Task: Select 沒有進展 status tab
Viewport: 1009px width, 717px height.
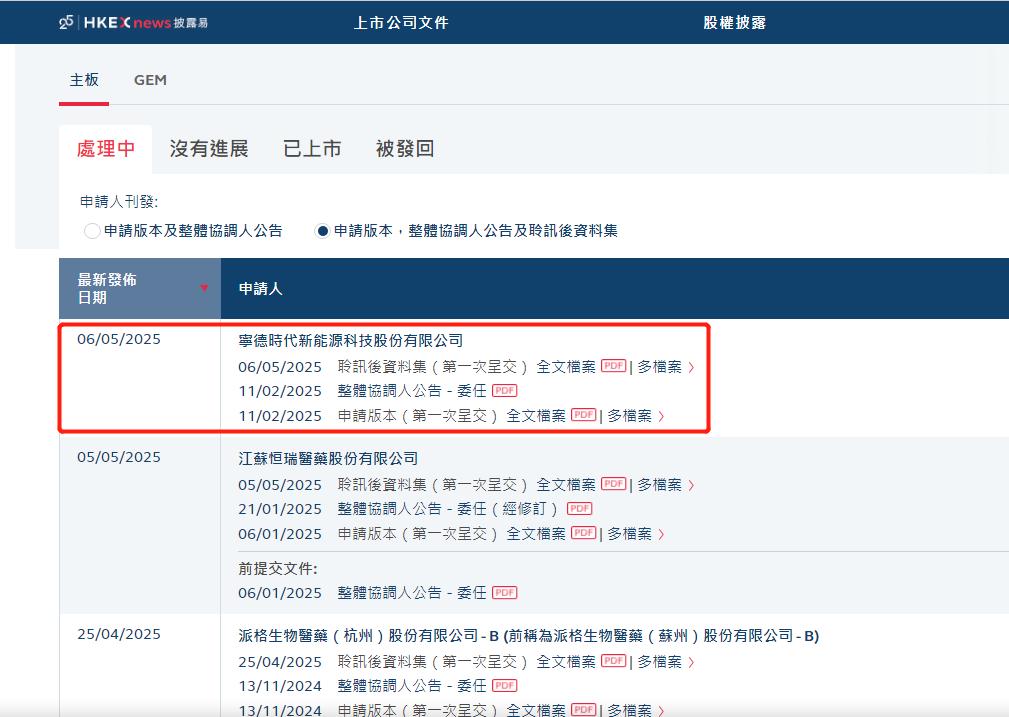Action: pos(209,149)
